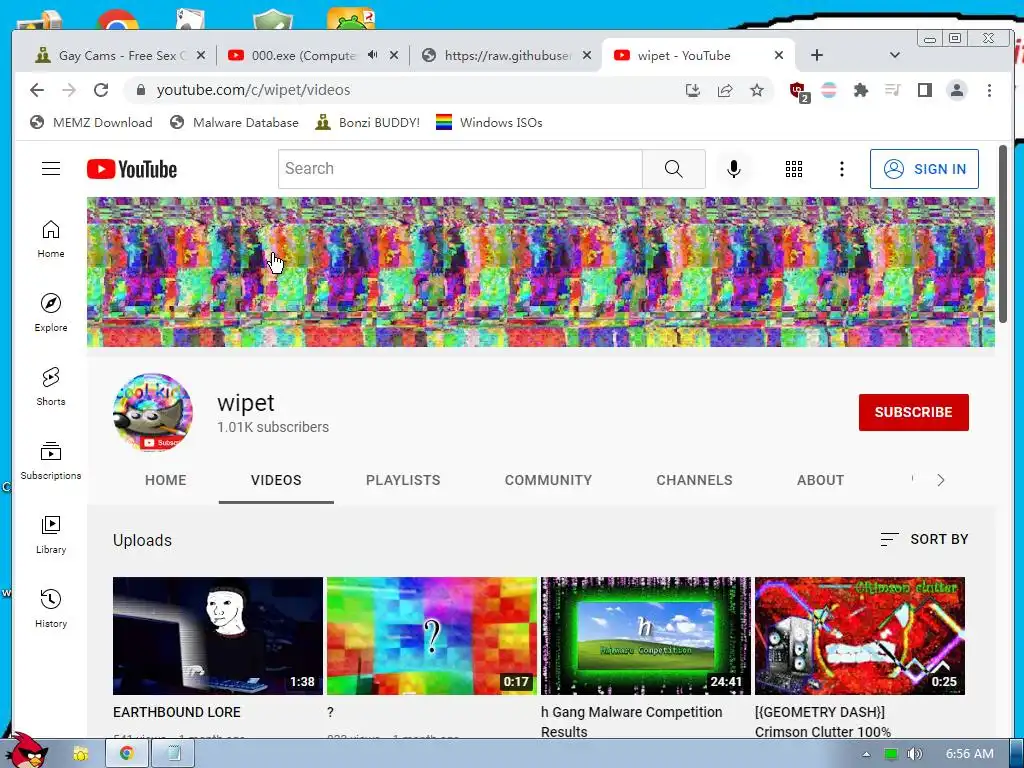
Task: Click the address bar URL
Action: click(253, 90)
